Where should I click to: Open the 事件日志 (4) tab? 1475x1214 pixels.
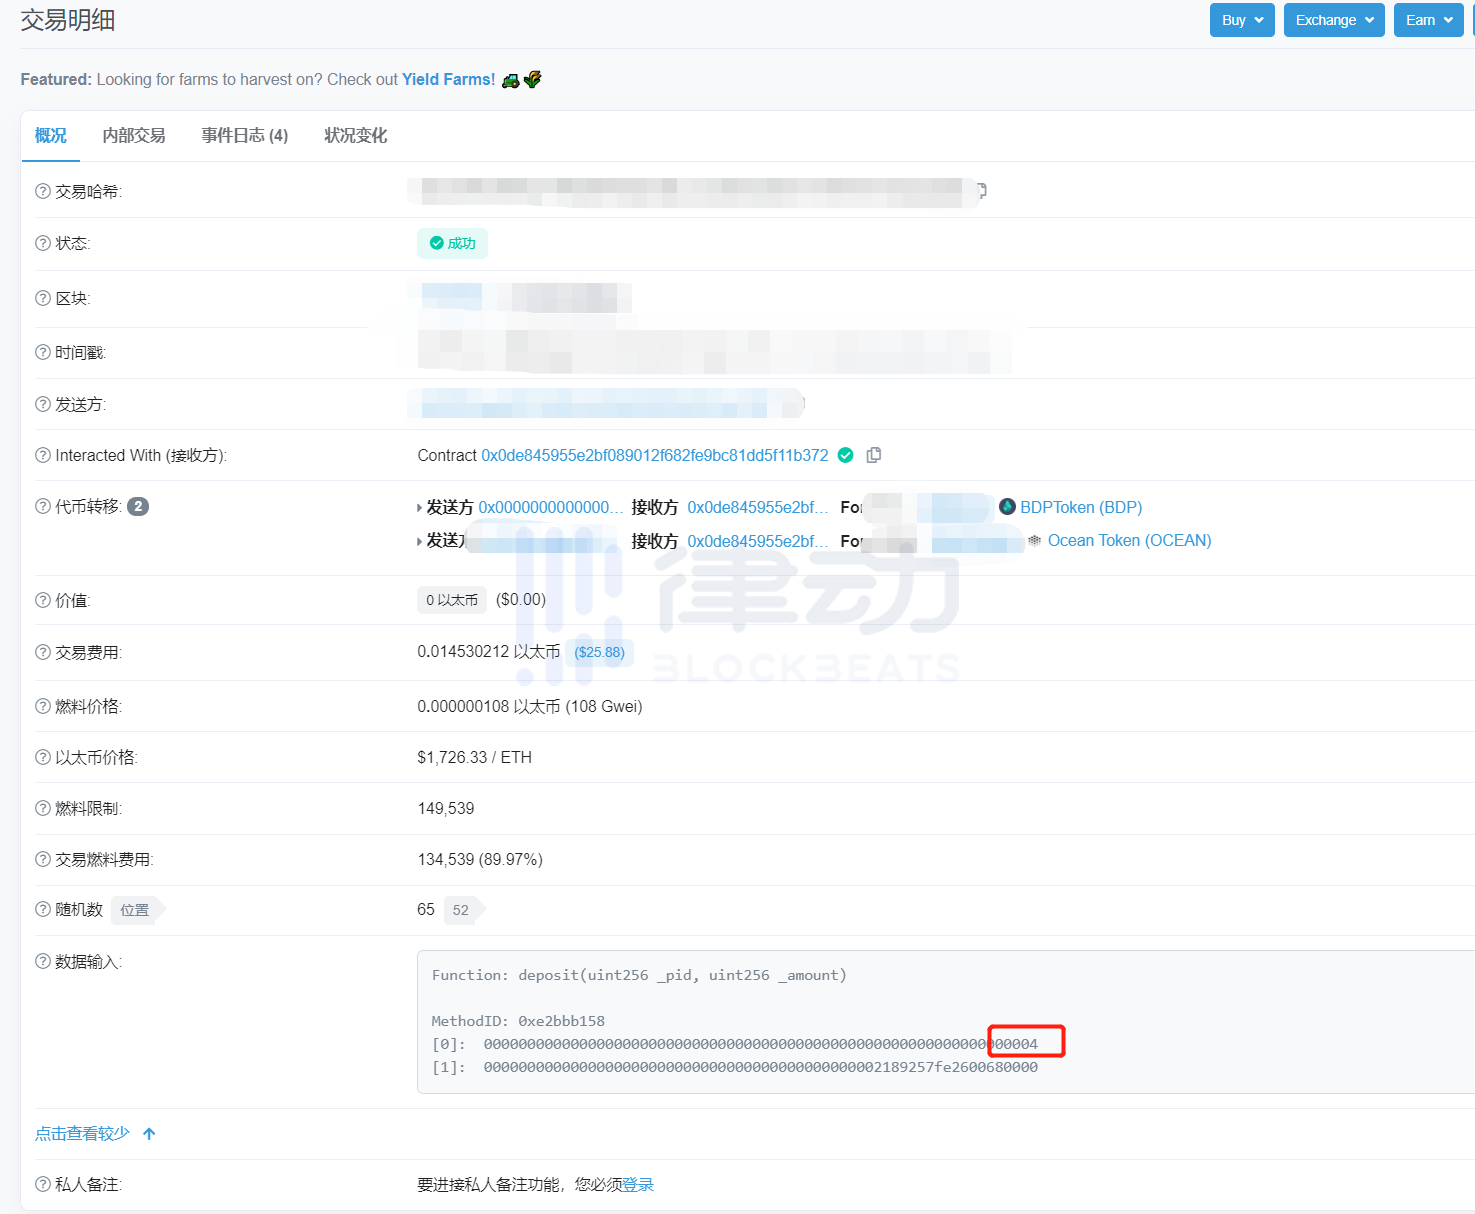click(245, 135)
